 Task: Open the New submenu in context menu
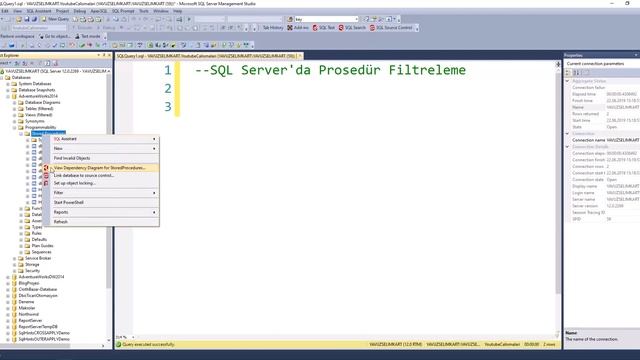pyautogui.click(x=104, y=149)
